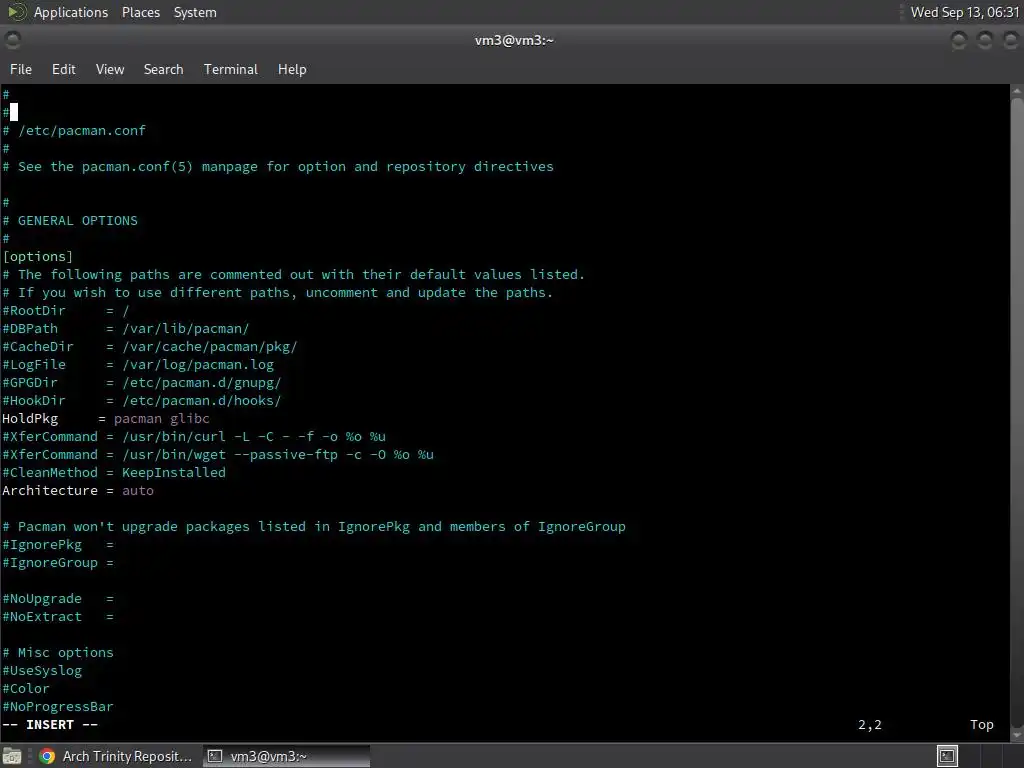Click the terminal vertical scrollbar
This screenshot has width=1024, height=768.
[x=1017, y=411]
